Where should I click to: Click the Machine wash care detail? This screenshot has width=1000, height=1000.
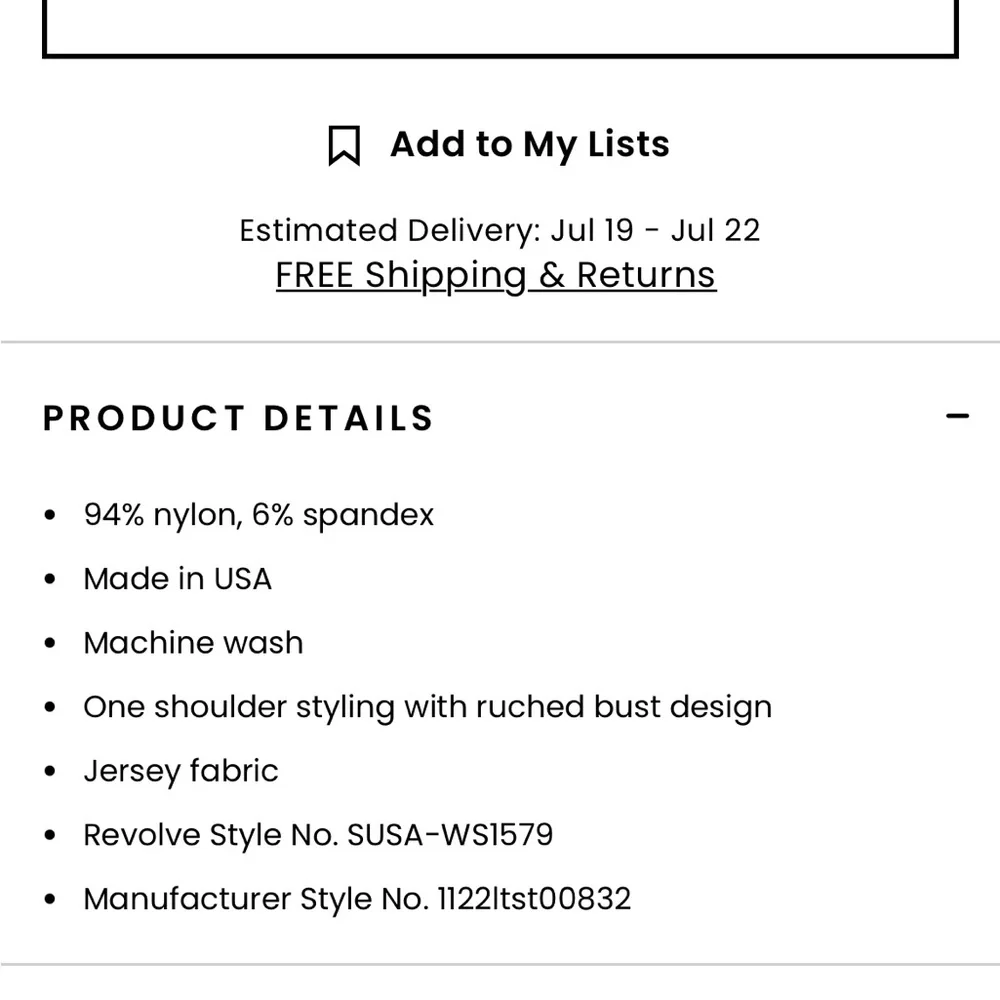tap(193, 643)
